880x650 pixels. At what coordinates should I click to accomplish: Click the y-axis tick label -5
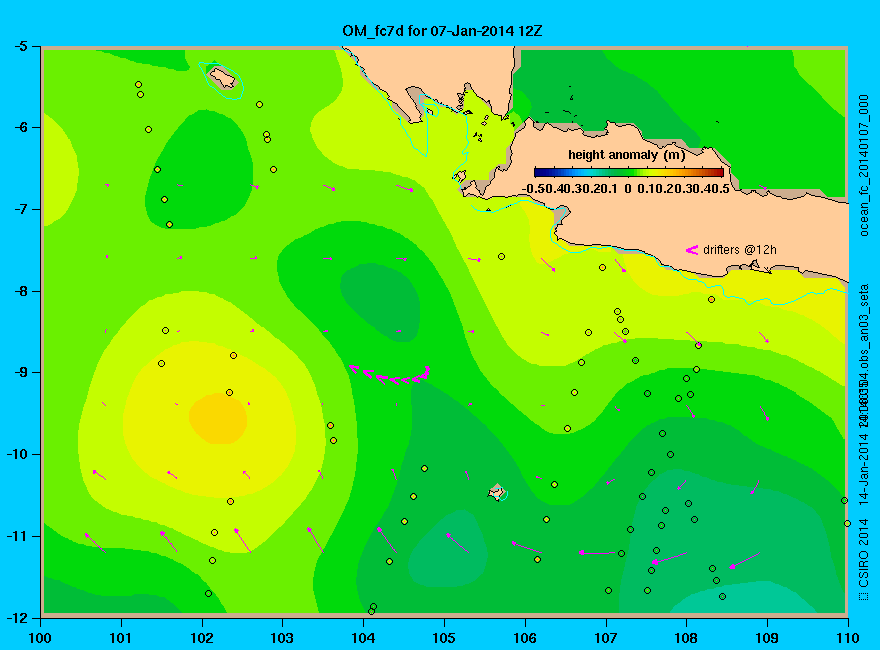pos(20,46)
